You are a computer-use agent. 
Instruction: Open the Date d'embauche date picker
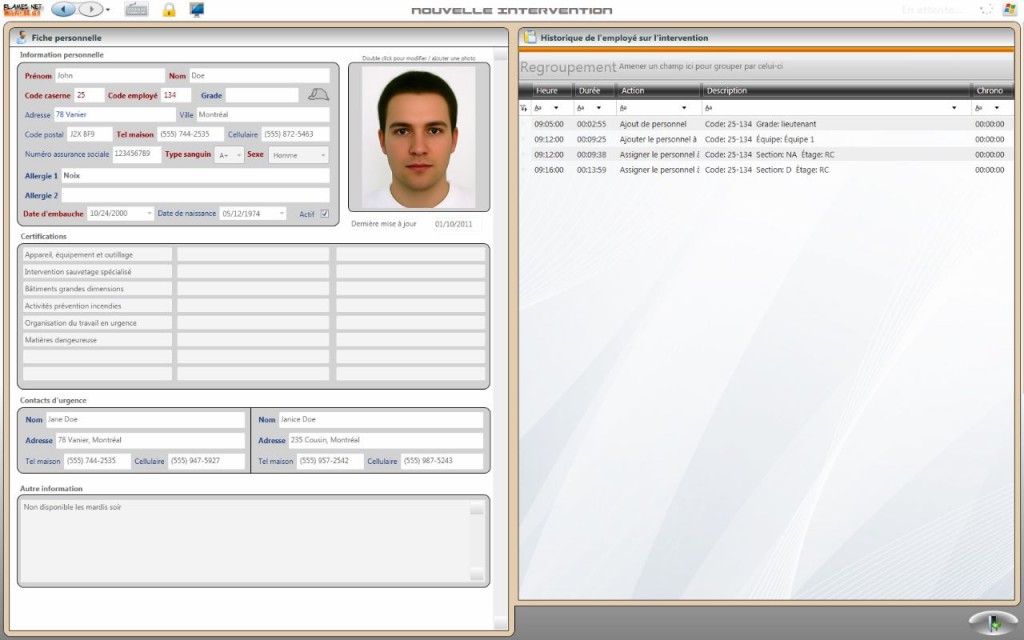pos(149,214)
